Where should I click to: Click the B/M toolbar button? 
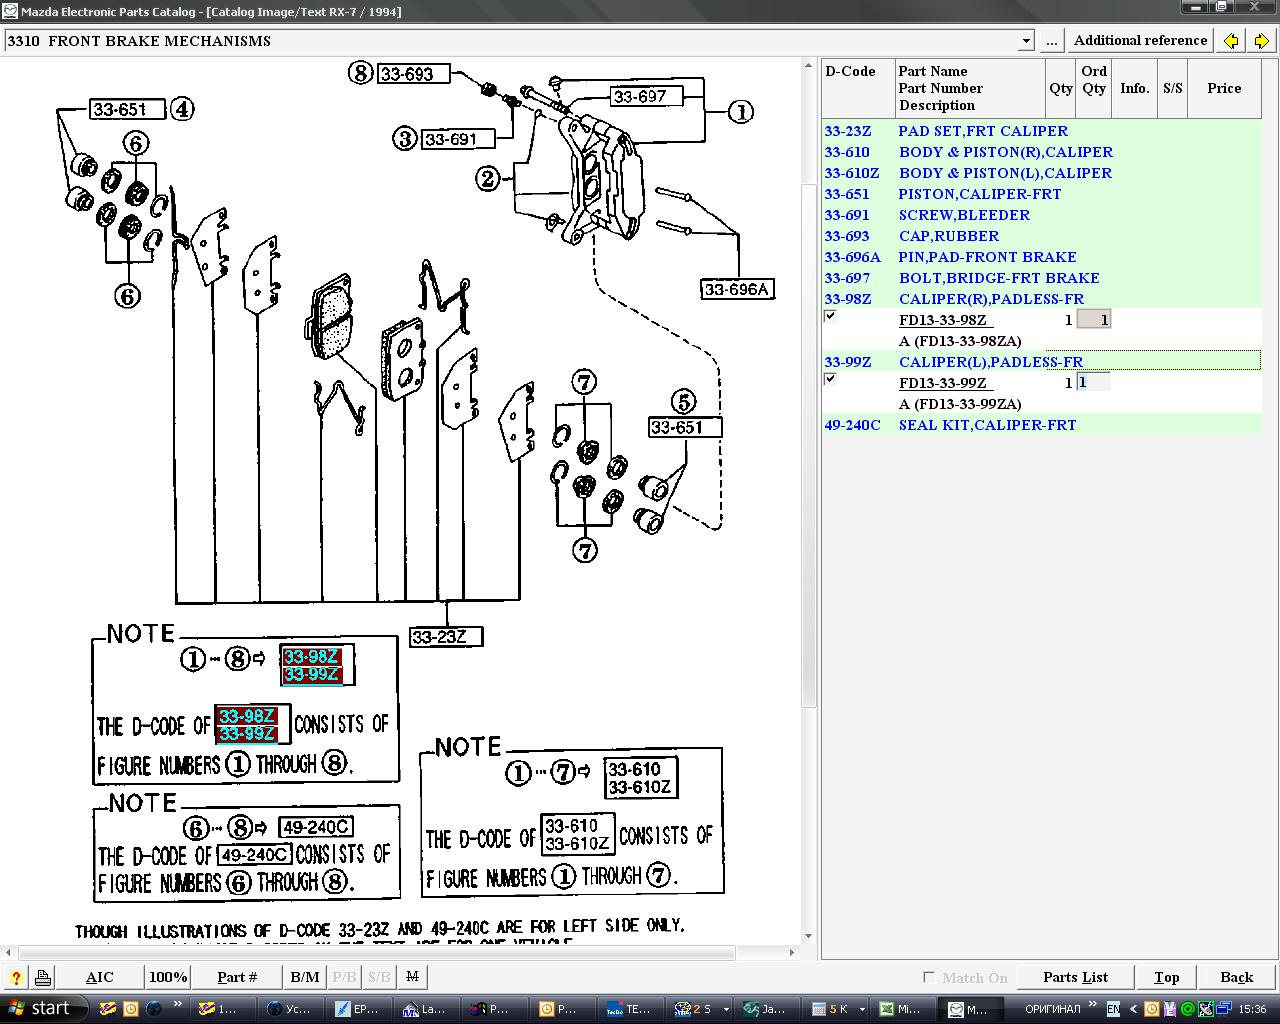[x=305, y=977]
